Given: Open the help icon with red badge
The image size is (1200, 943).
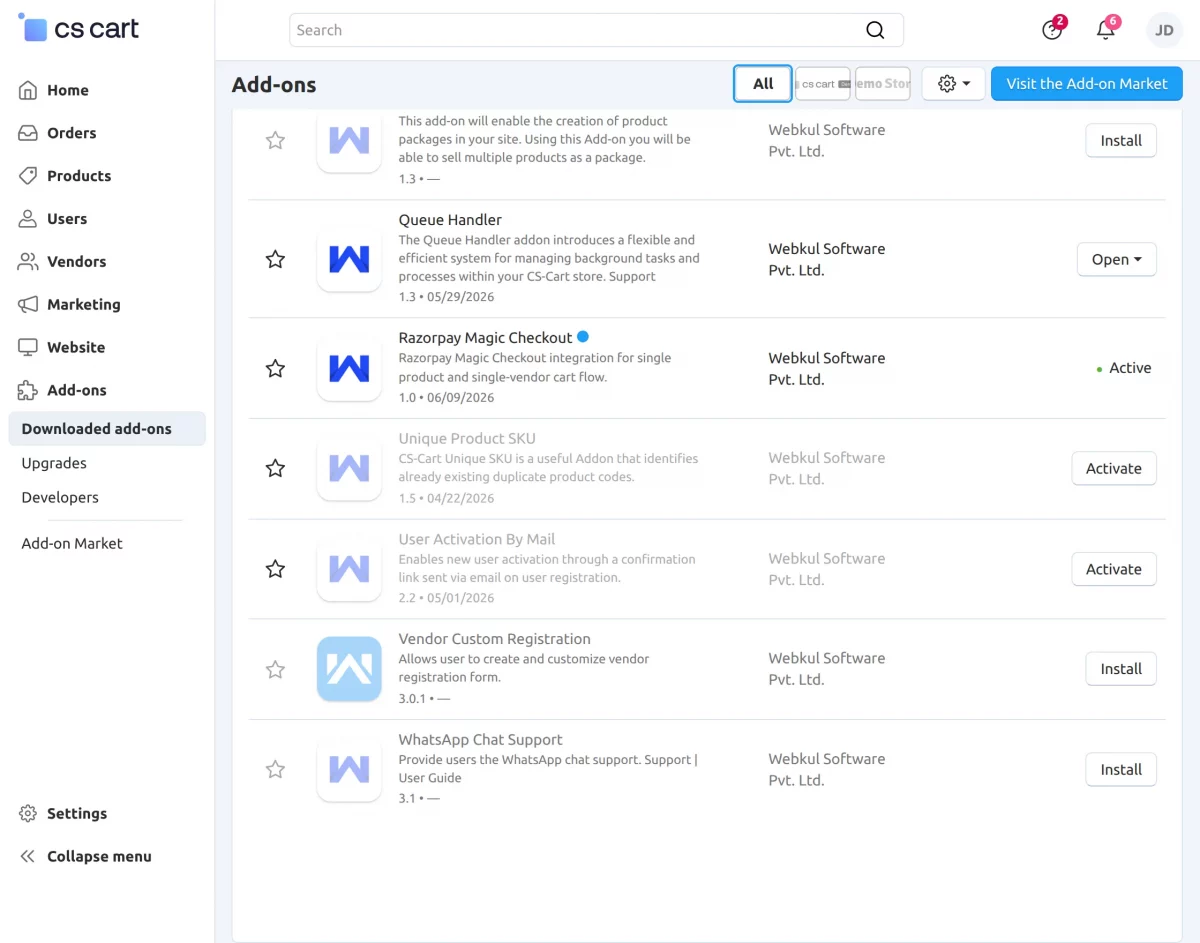Looking at the screenshot, I should [1052, 29].
